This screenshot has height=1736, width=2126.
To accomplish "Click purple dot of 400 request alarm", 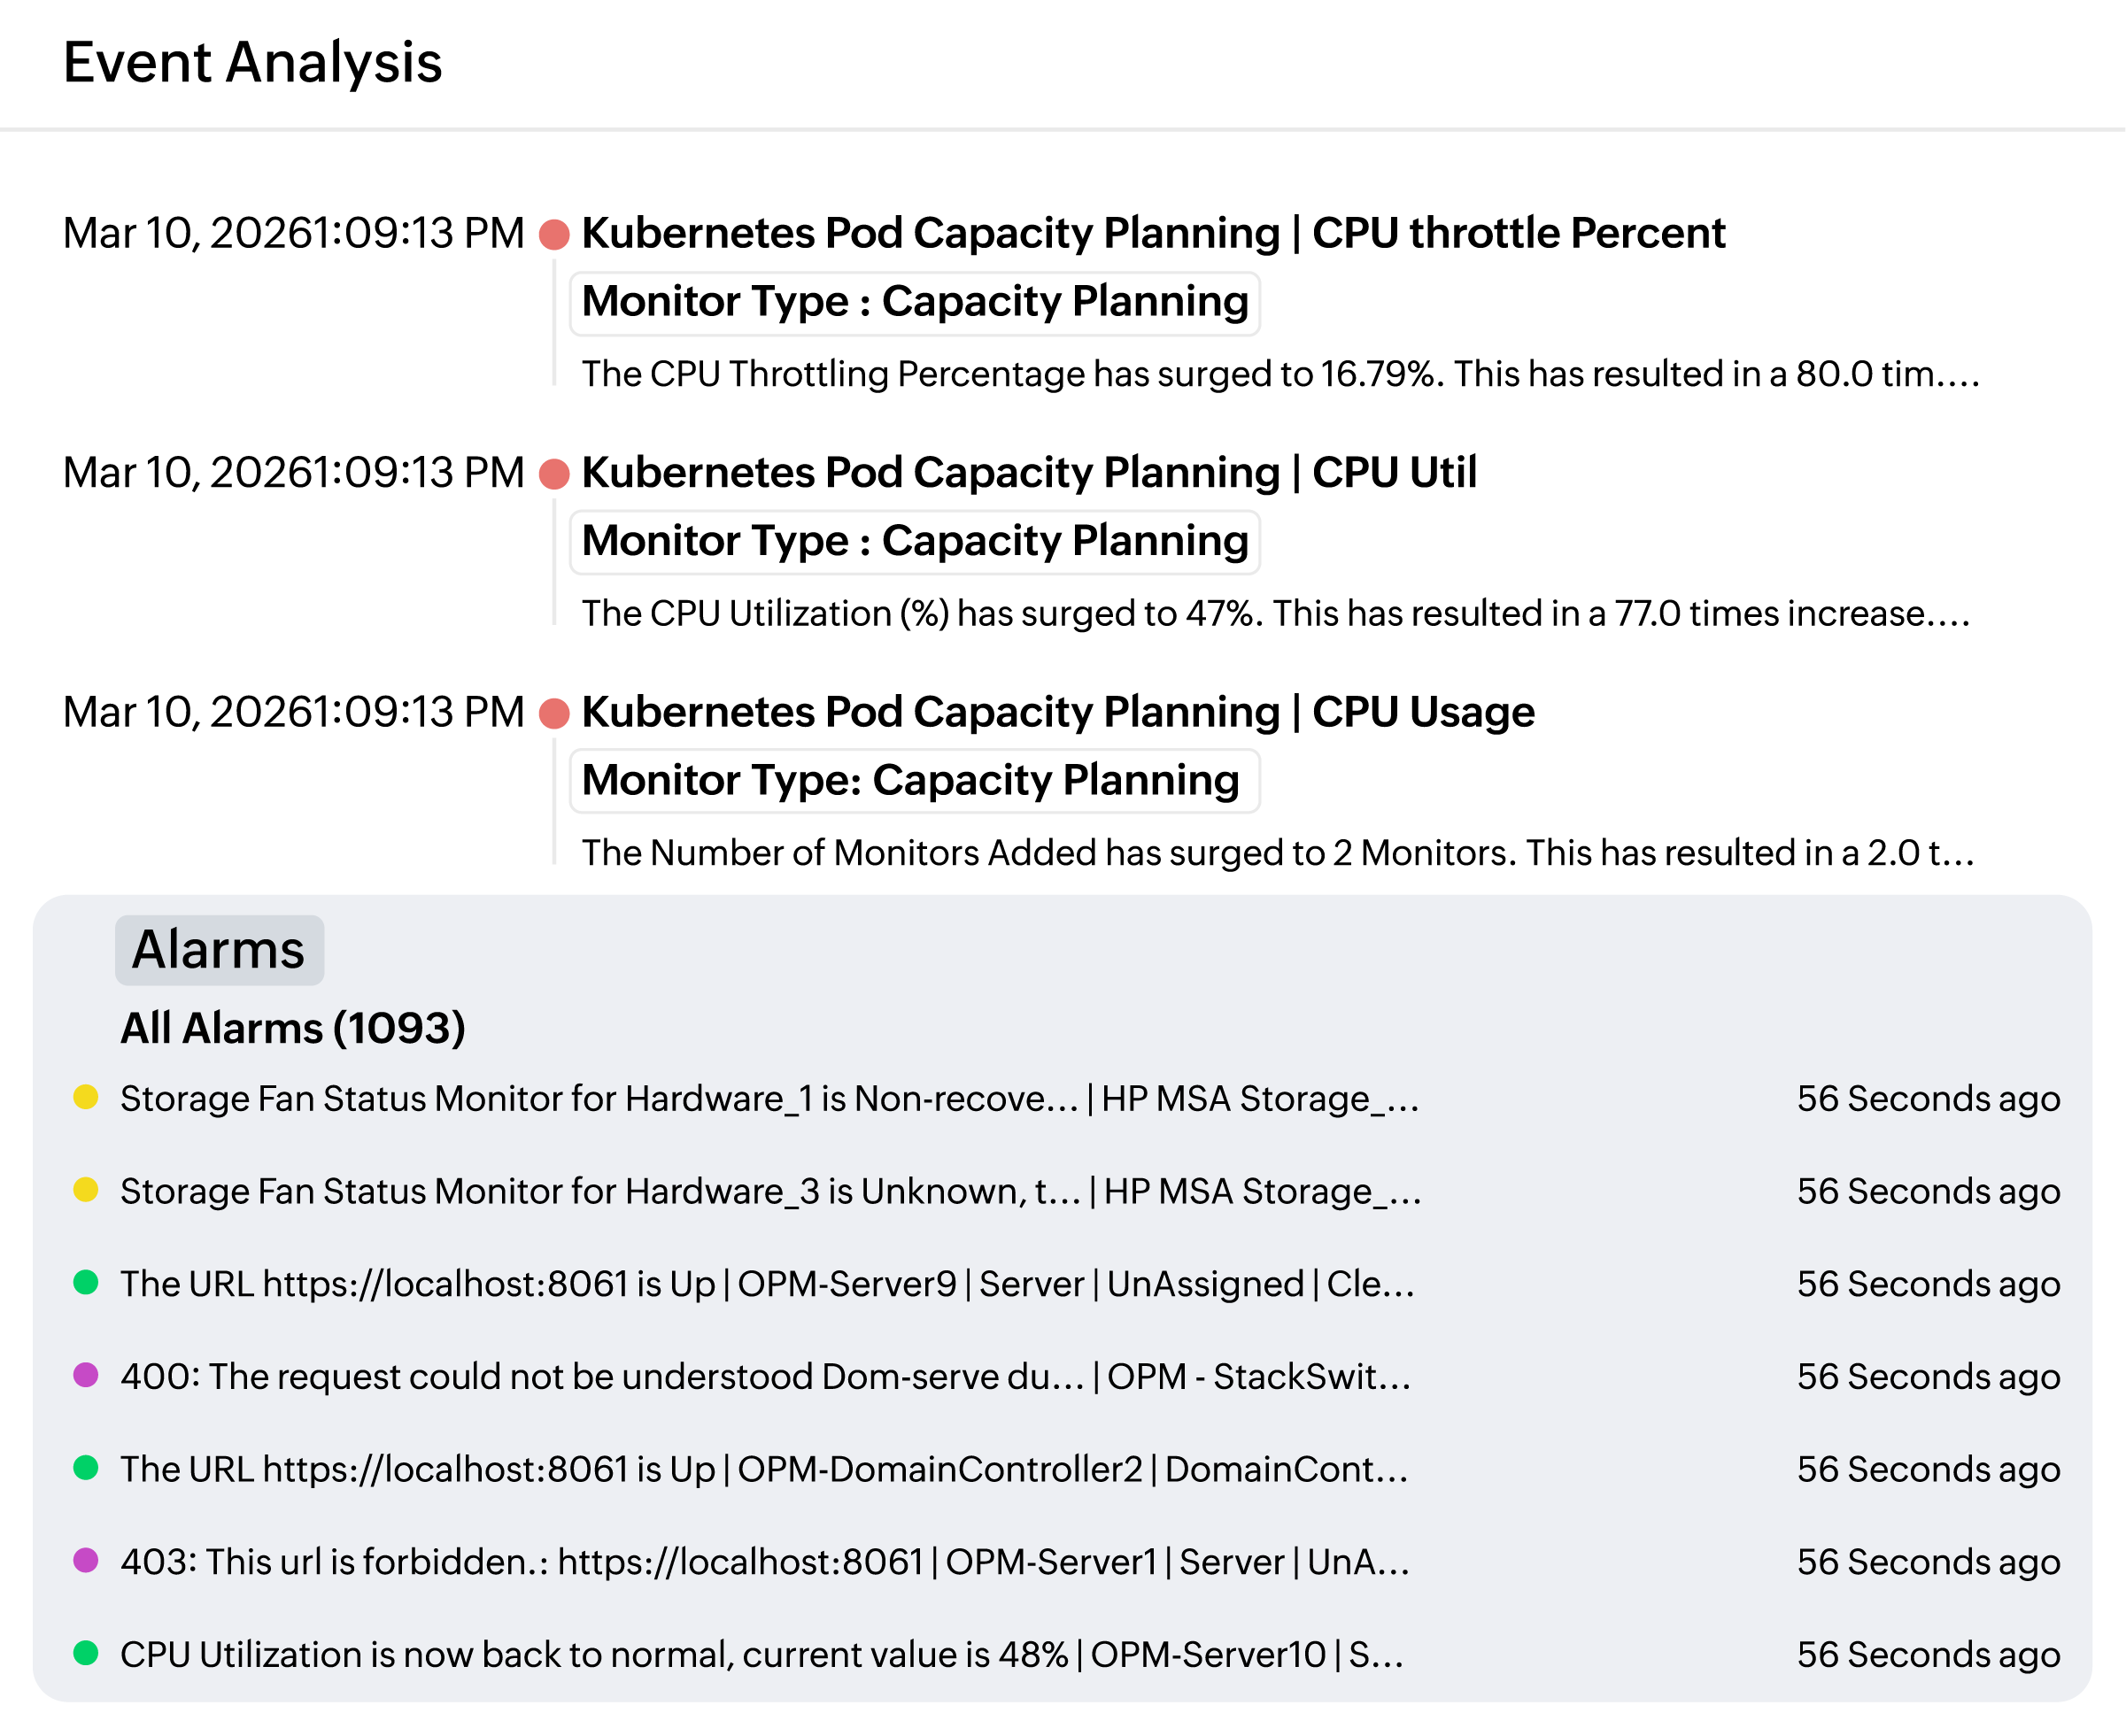I will [86, 1375].
